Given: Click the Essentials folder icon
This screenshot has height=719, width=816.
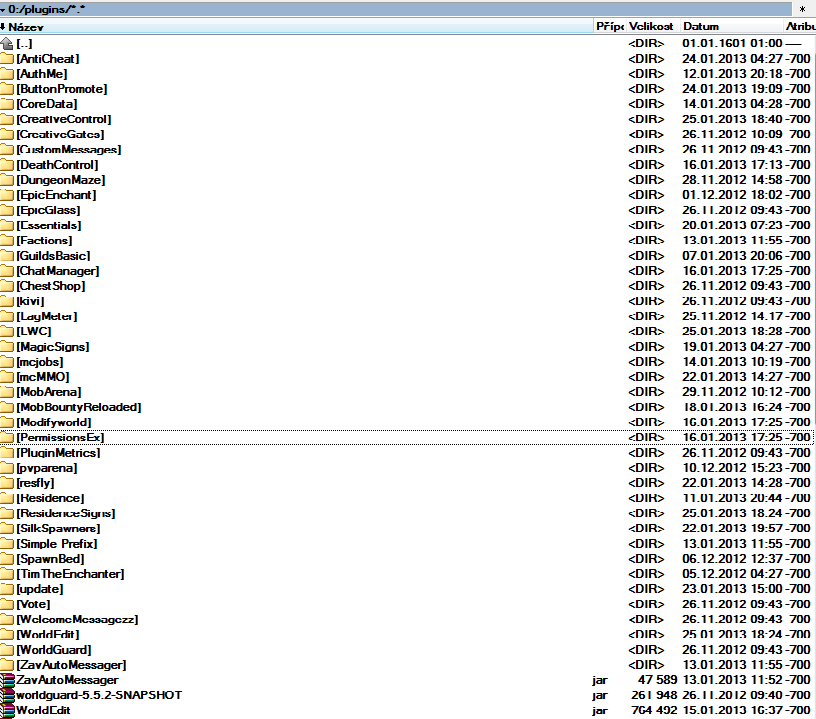Looking at the screenshot, I should 7,225.
